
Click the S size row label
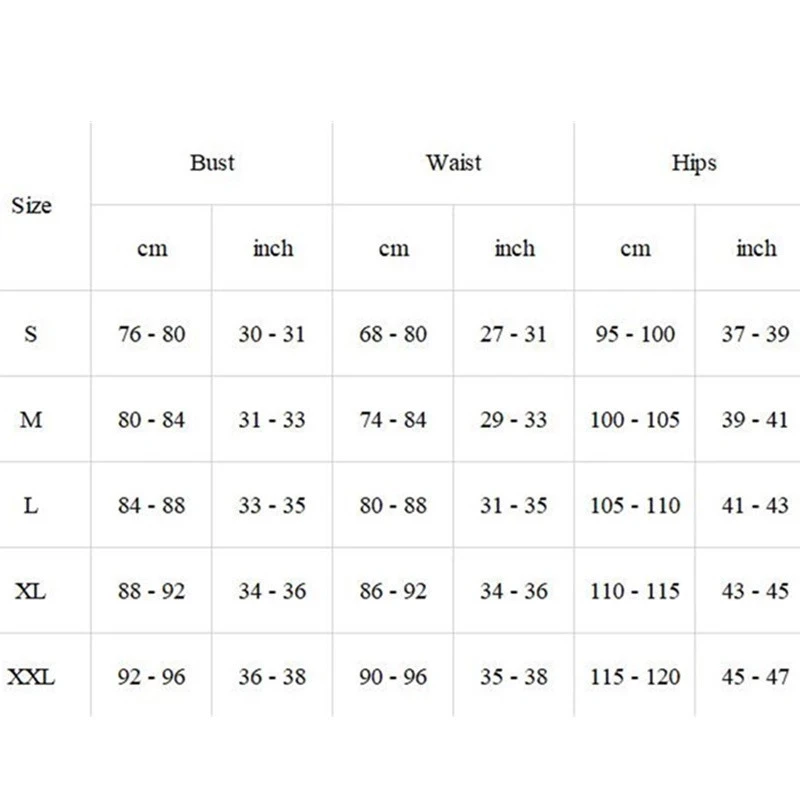coord(31,334)
